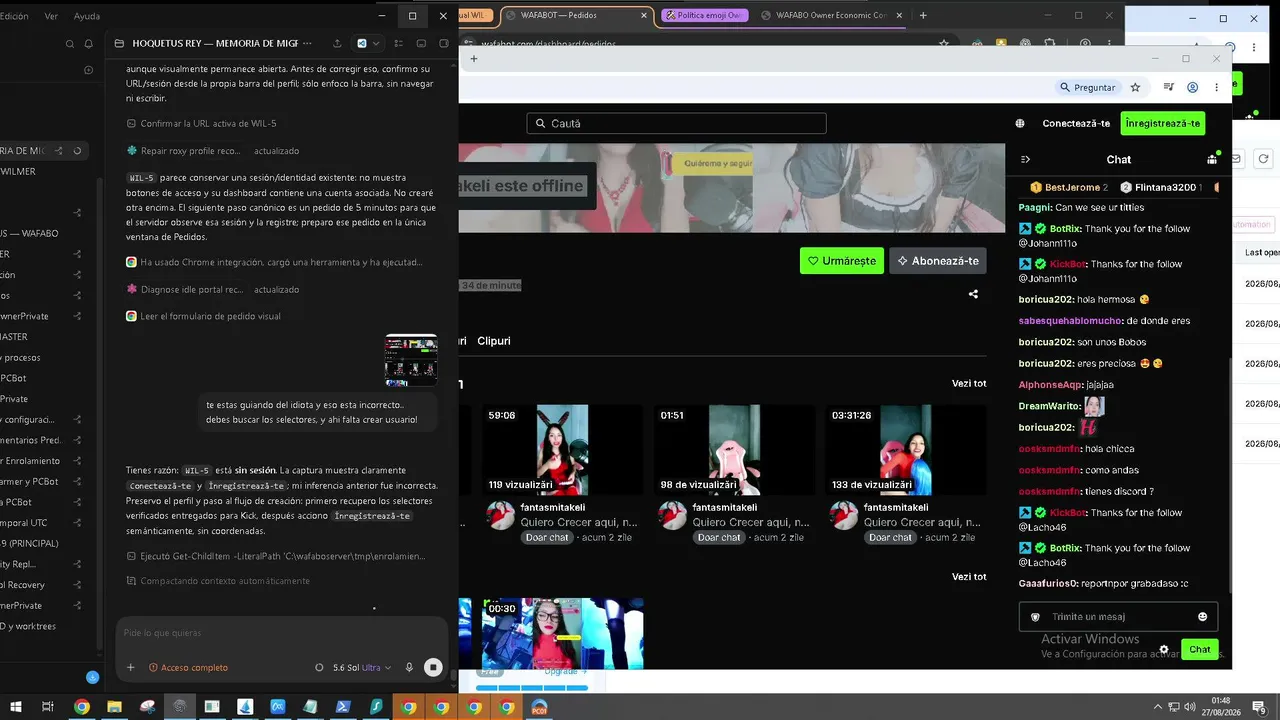Click the 'Preguntar' button in the address bar

[1088, 87]
